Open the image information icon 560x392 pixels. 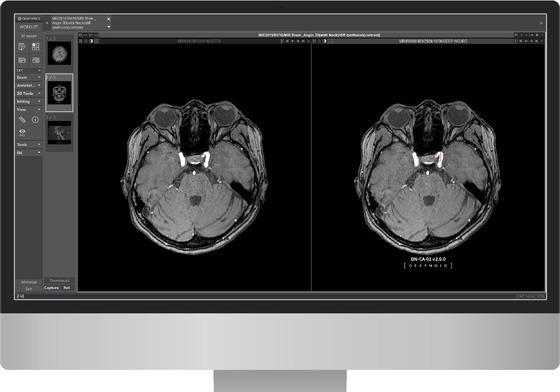pos(35,120)
